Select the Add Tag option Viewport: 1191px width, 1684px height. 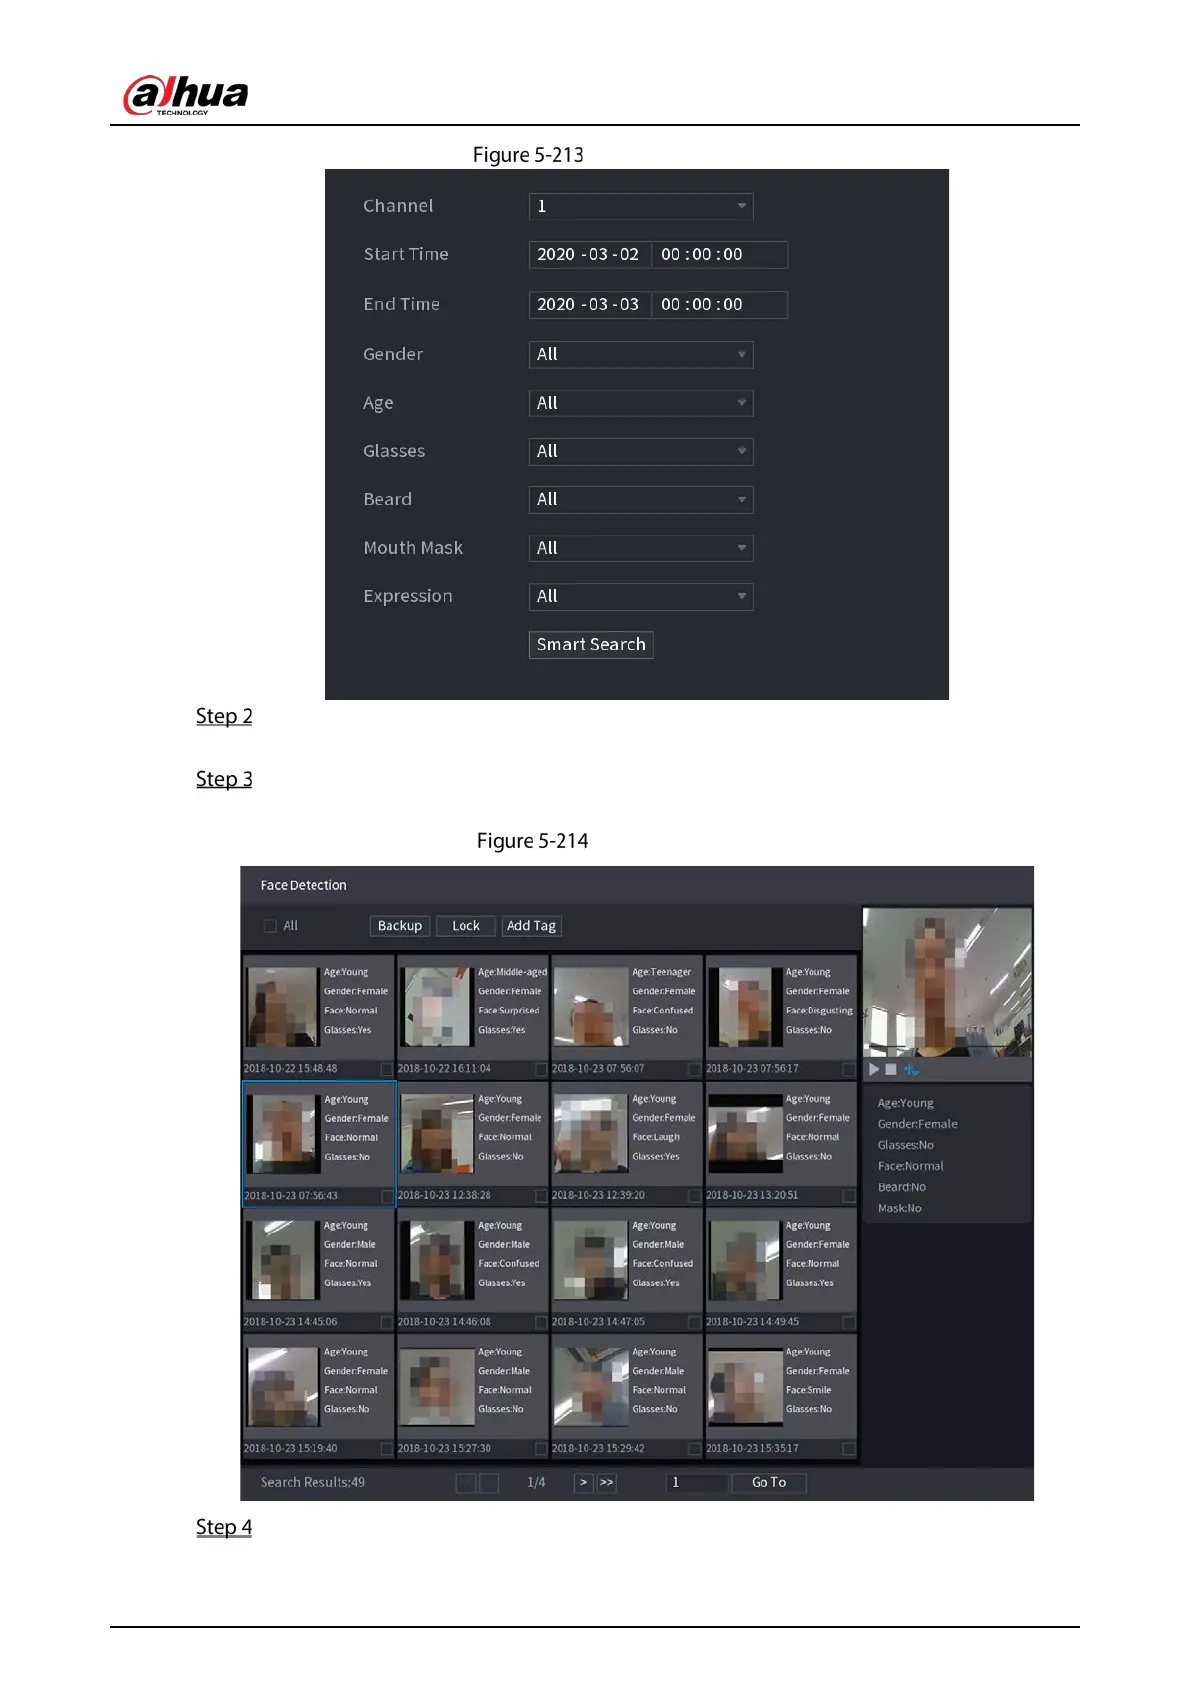[531, 926]
